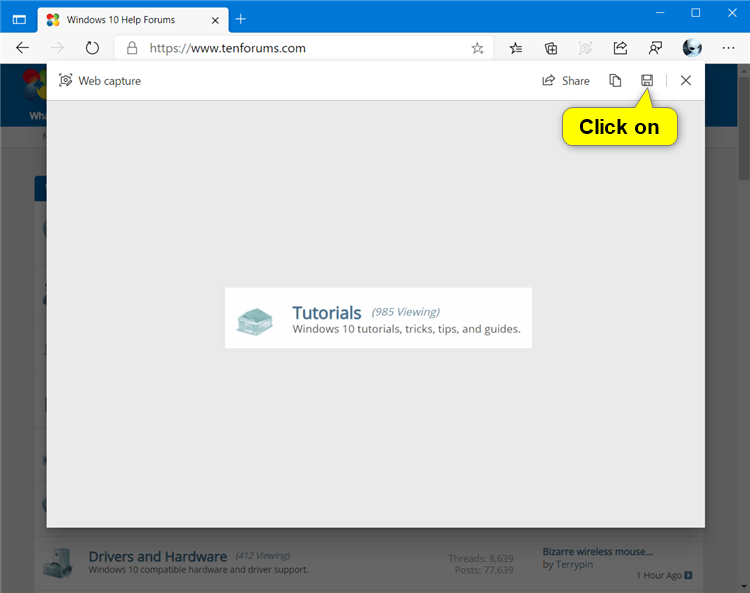
Task: Click the captured Tutorials thumbnail image
Action: pyautogui.click(x=378, y=318)
